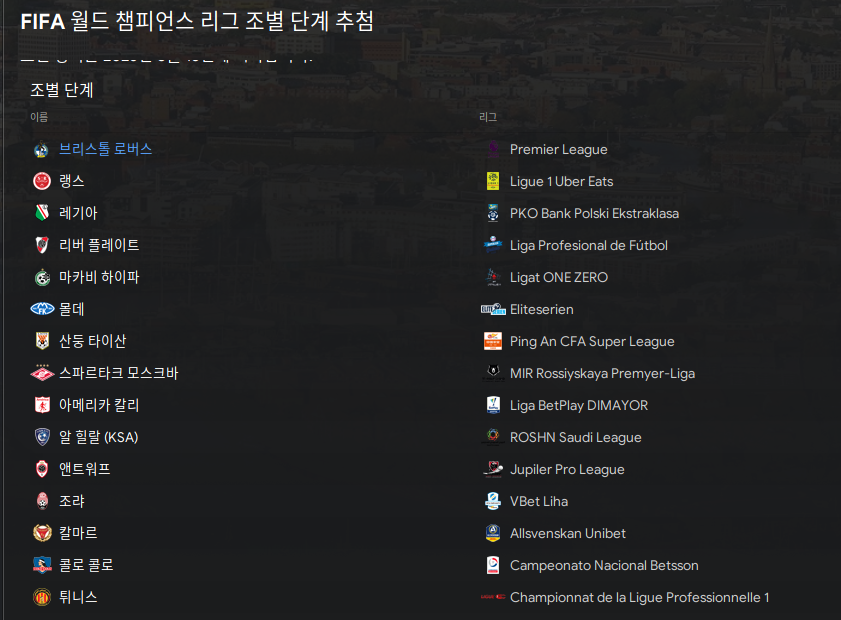Viewport: 841px width, 620px height.
Task: Click the Bristol Rovers club badge
Action: (42, 150)
